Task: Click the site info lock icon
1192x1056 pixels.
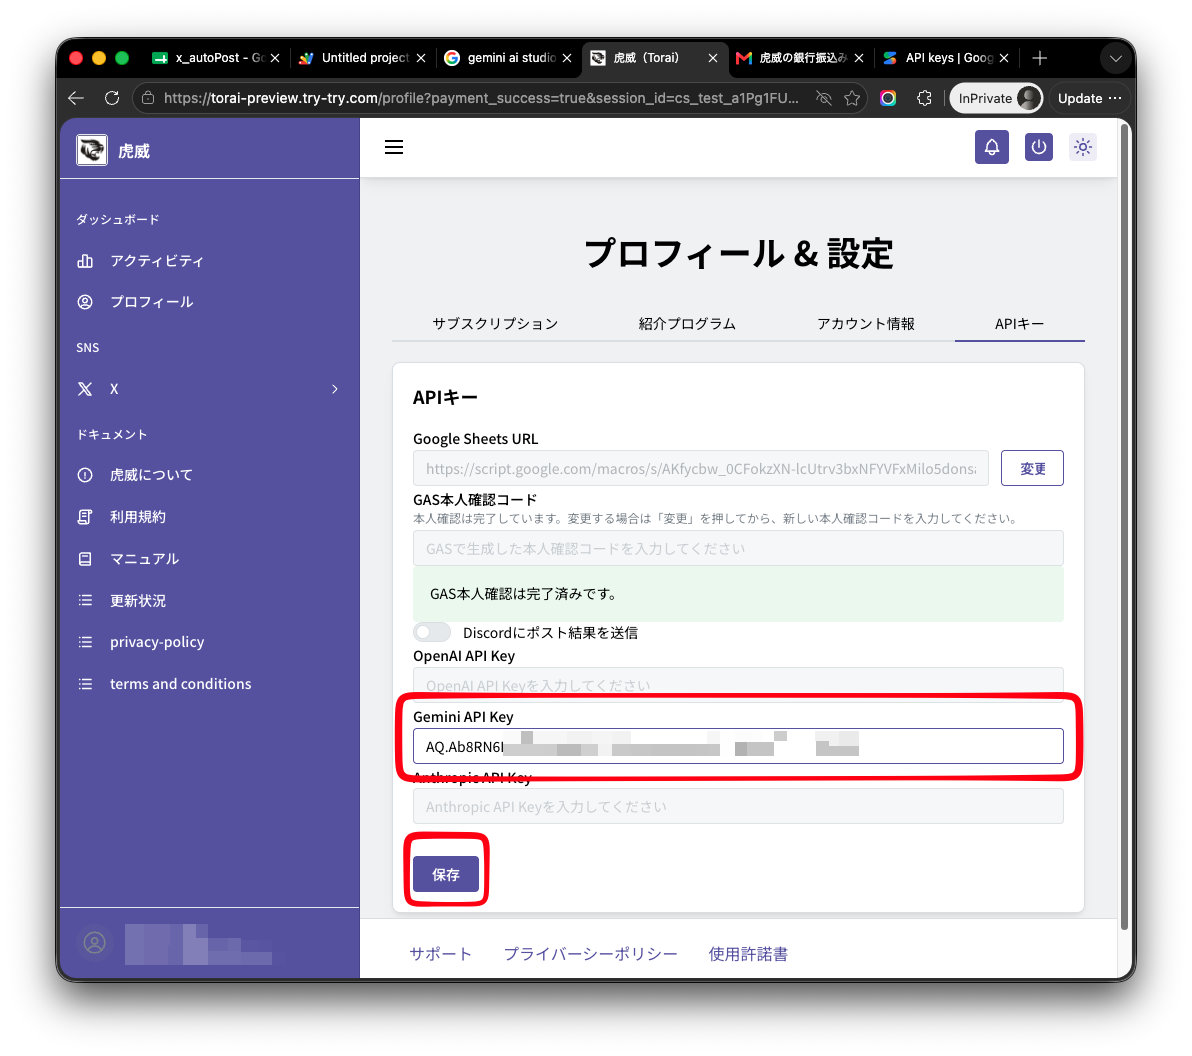Action: (148, 98)
